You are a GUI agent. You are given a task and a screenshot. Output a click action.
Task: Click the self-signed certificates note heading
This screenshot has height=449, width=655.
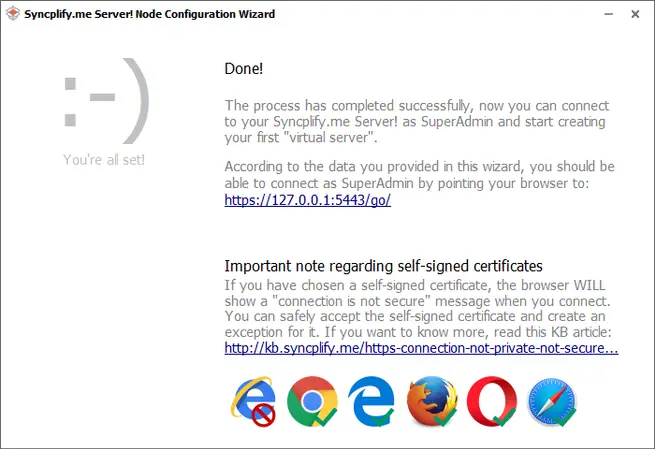383,266
